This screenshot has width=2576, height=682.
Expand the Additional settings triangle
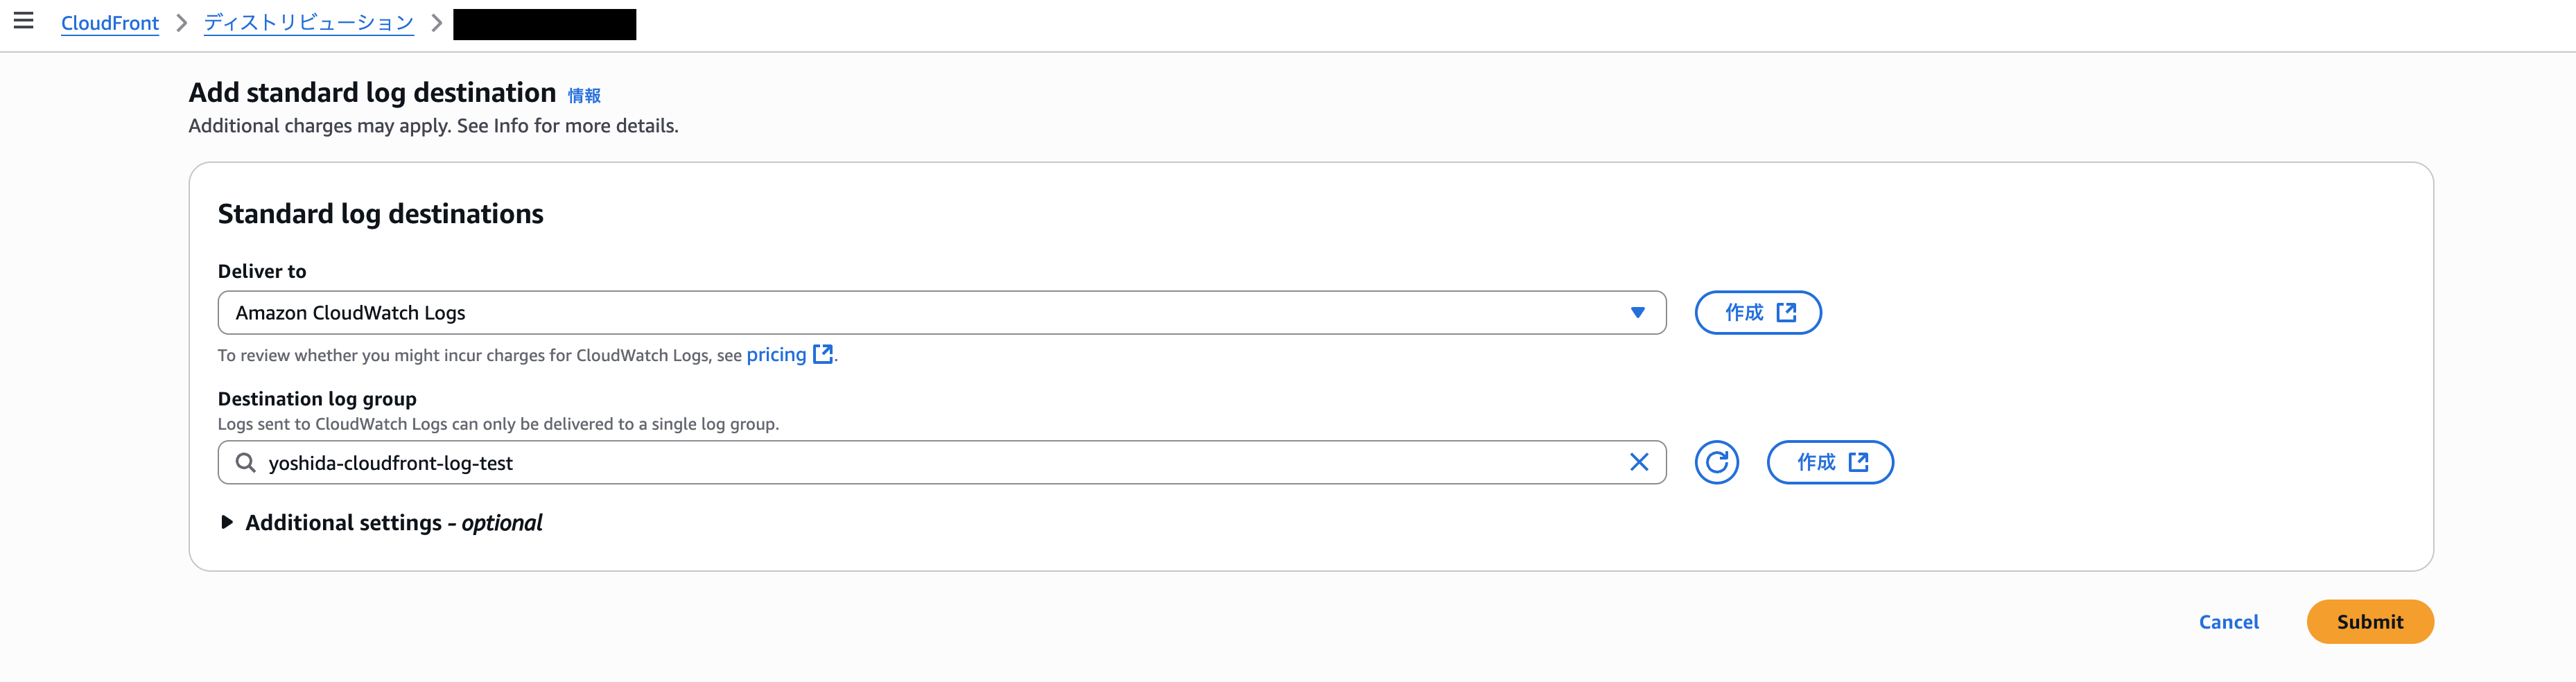click(227, 523)
